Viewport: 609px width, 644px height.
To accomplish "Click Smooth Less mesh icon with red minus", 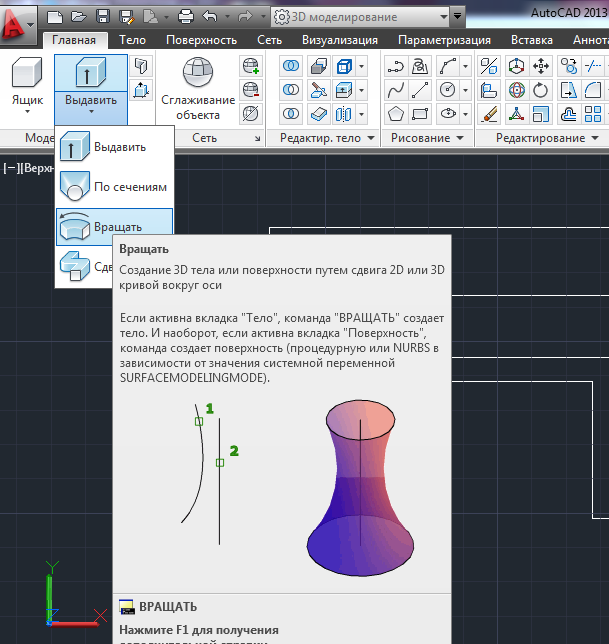I will [x=250, y=90].
